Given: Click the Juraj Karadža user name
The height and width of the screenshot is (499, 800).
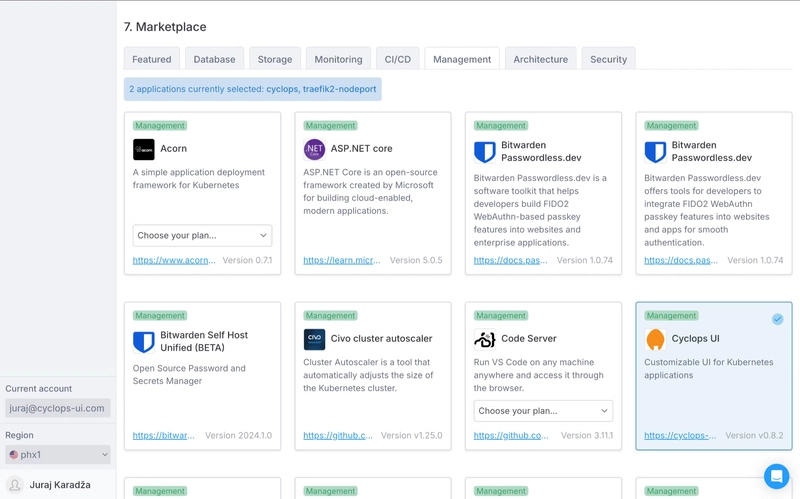Looking at the screenshot, I should [x=60, y=485].
